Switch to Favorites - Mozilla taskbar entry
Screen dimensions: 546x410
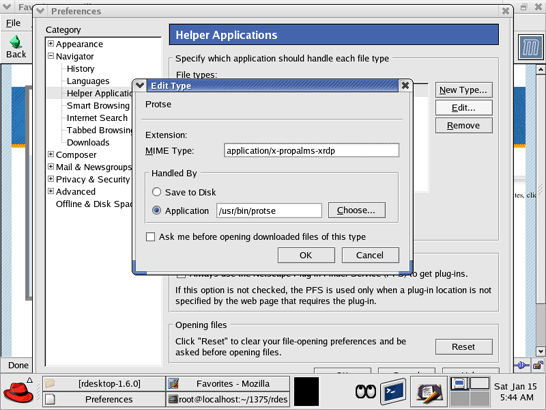click(228, 384)
